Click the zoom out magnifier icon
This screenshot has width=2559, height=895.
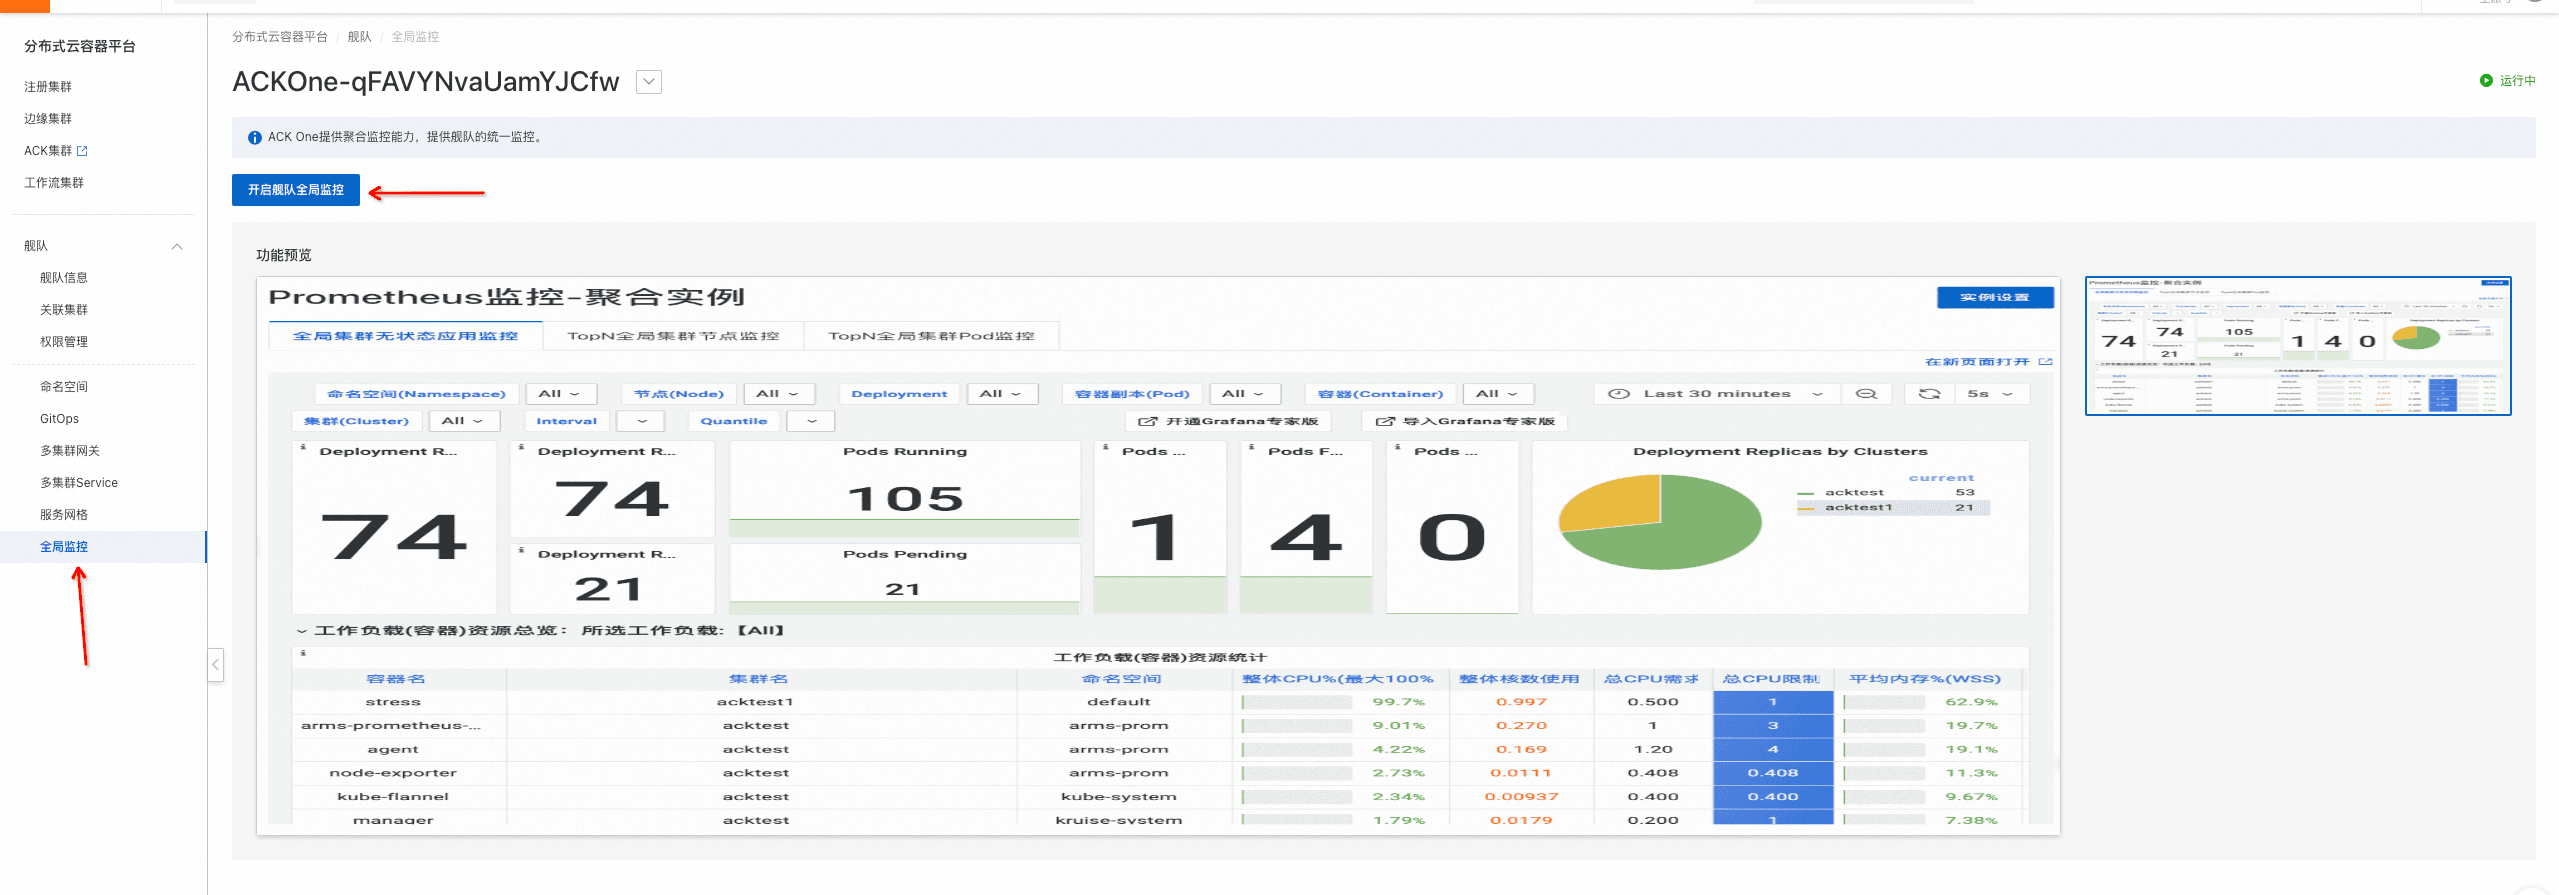coord(1866,394)
